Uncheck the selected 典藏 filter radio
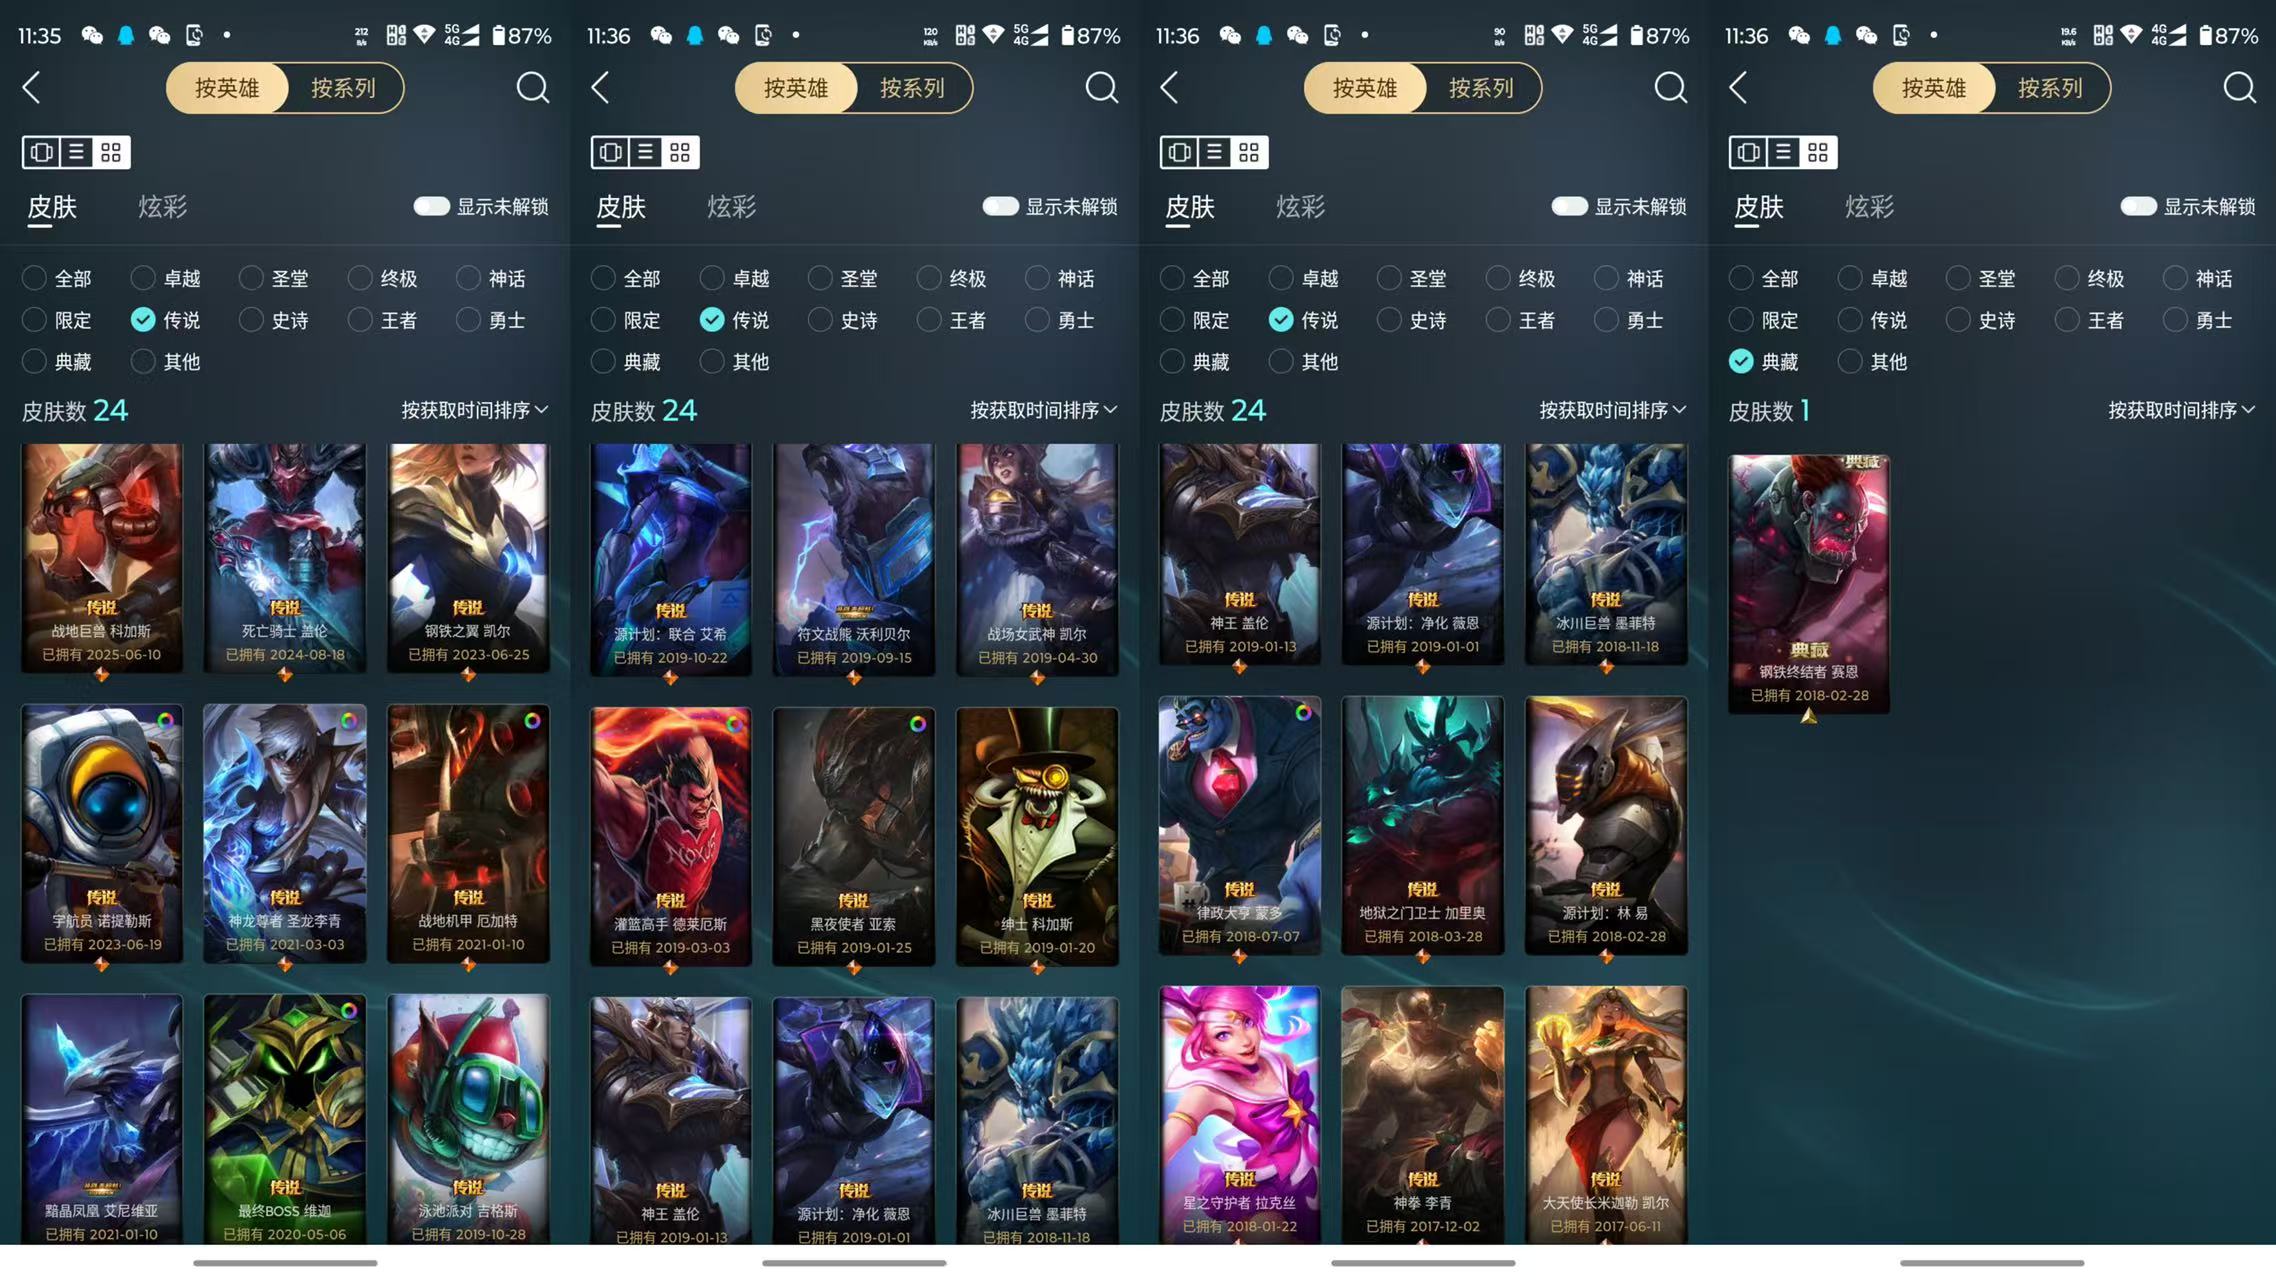 [1741, 361]
